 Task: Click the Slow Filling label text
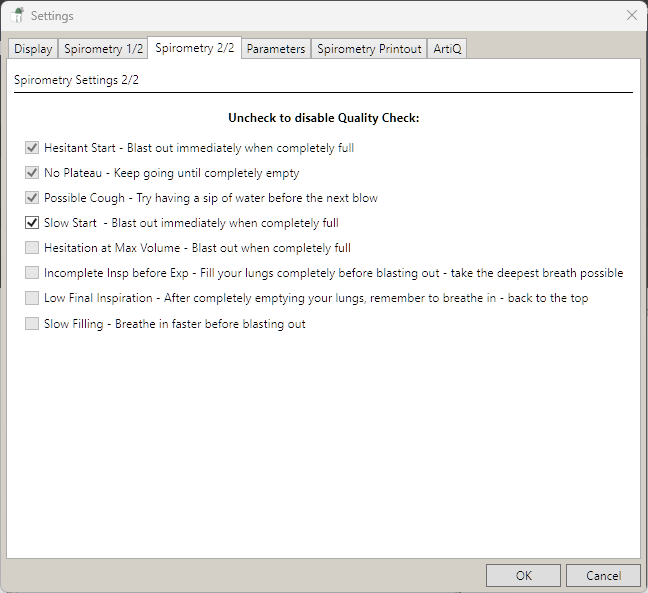174,324
